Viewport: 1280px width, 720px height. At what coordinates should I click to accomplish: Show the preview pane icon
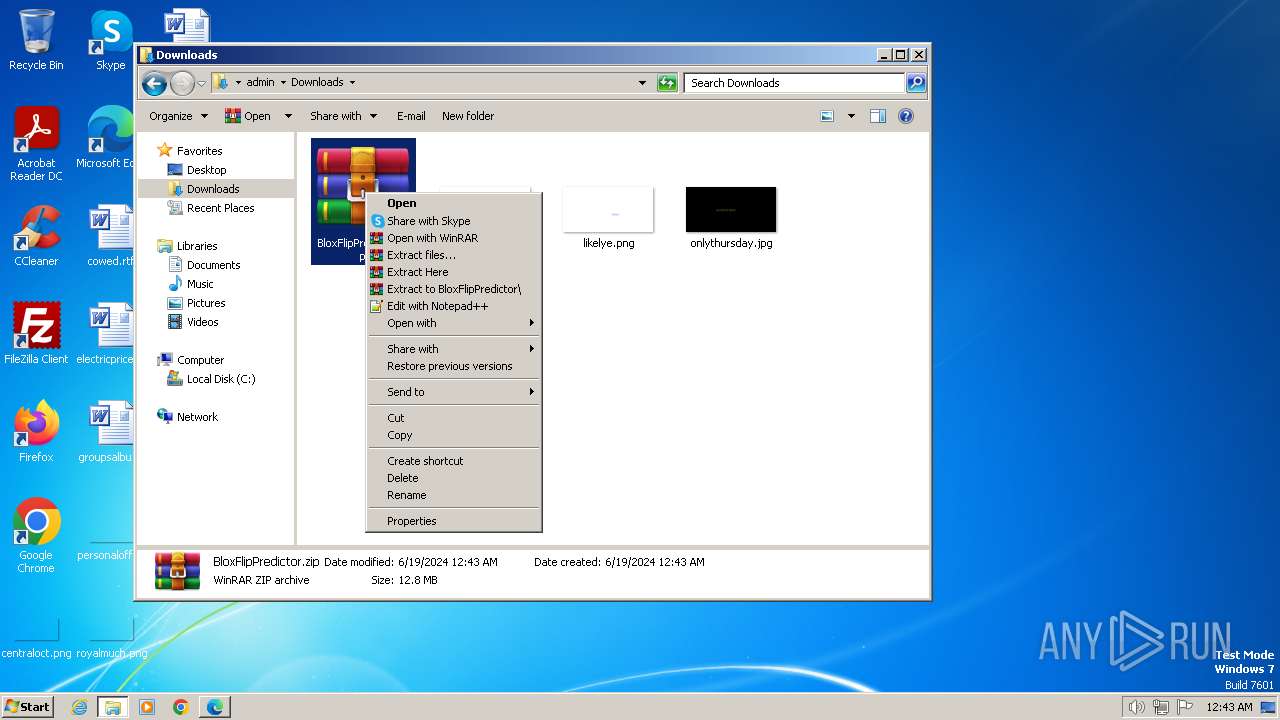[877, 116]
